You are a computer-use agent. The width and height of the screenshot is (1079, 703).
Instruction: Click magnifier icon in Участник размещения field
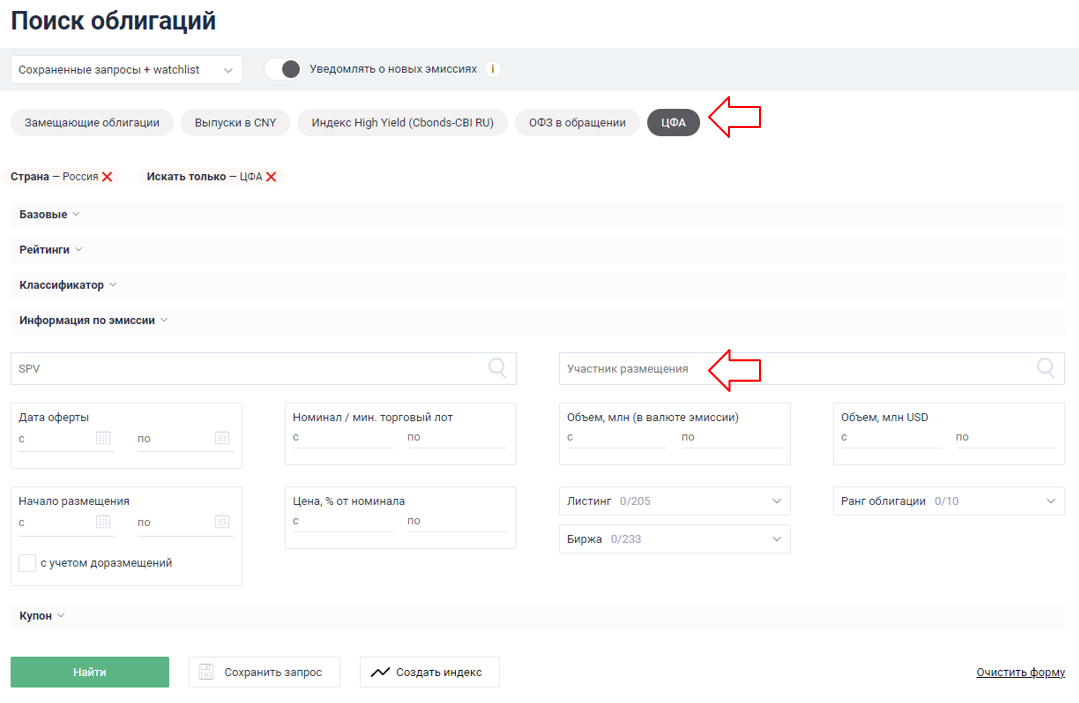pos(1045,368)
